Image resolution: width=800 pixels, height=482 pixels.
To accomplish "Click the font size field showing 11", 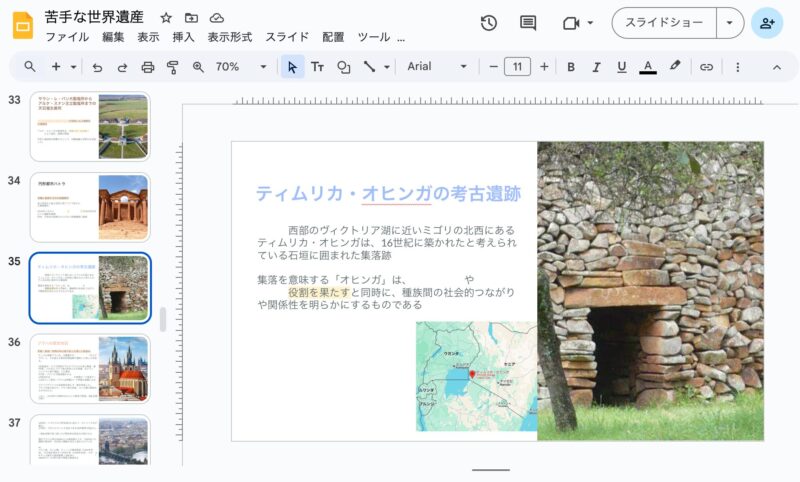I will [x=517, y=67].
